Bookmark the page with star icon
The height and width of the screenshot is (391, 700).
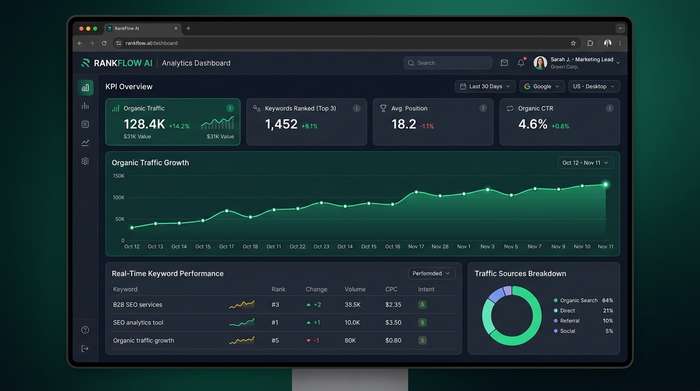573,43
